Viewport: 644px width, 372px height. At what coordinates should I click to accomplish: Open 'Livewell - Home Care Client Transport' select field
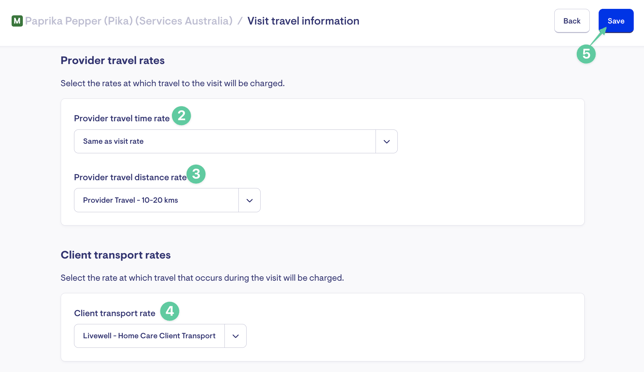click(x=160, y=336)
